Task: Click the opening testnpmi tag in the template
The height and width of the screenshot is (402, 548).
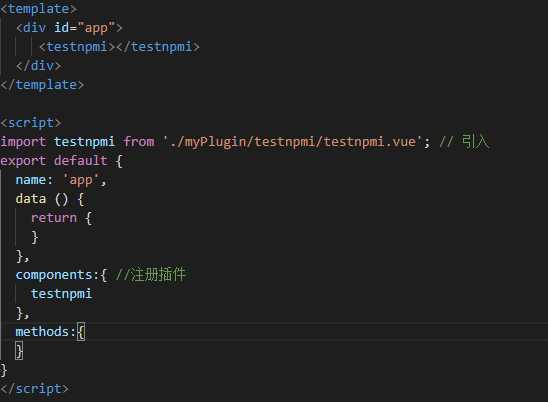Action: click(x=77, y=46)
